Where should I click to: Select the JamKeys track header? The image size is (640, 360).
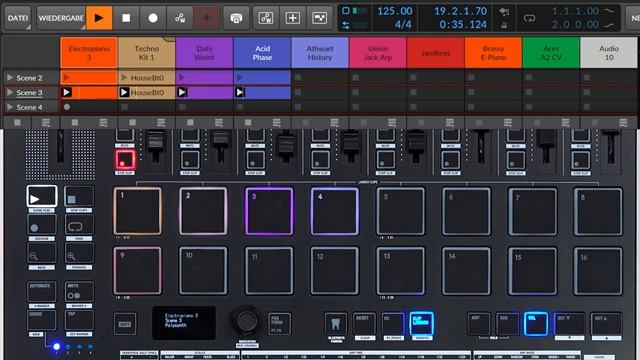tap(436, 53)
